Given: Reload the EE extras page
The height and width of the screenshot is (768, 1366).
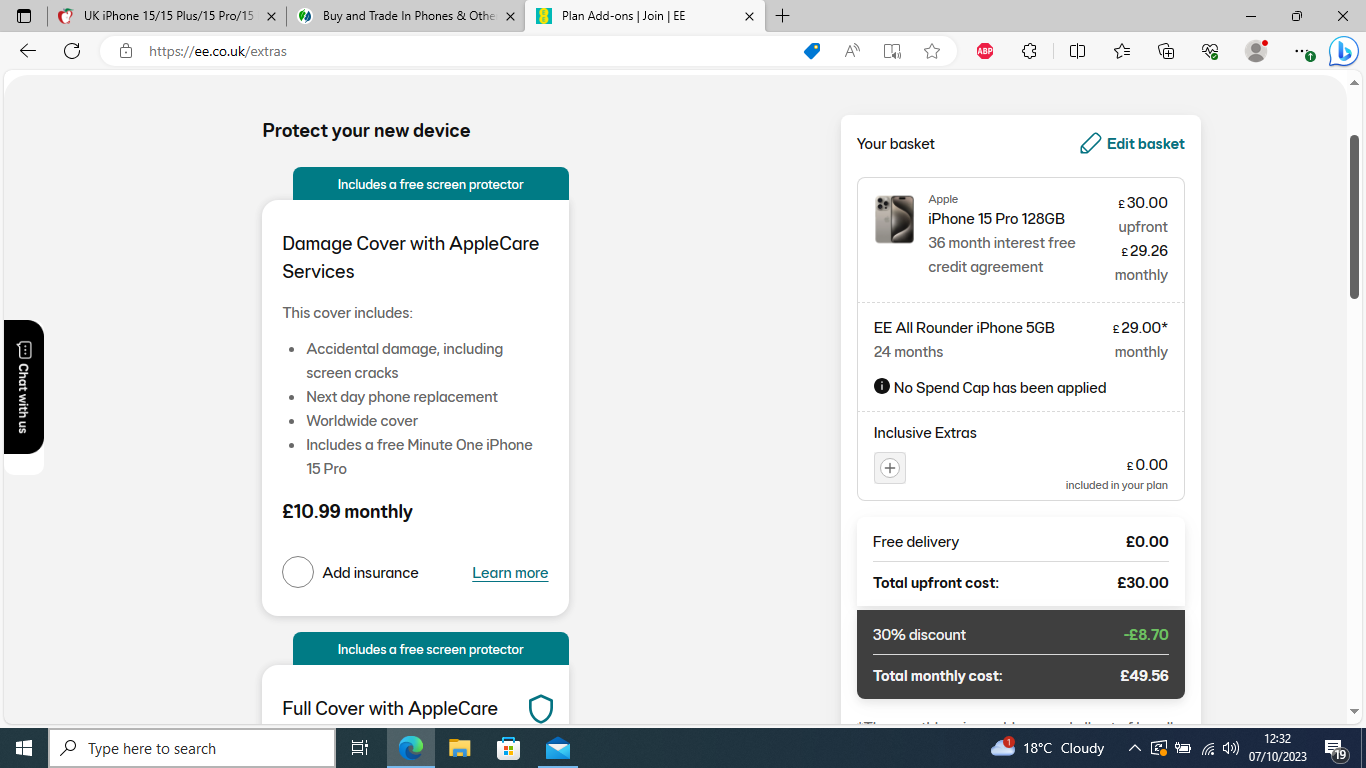Looking at the screenshot, I should 72,51.
